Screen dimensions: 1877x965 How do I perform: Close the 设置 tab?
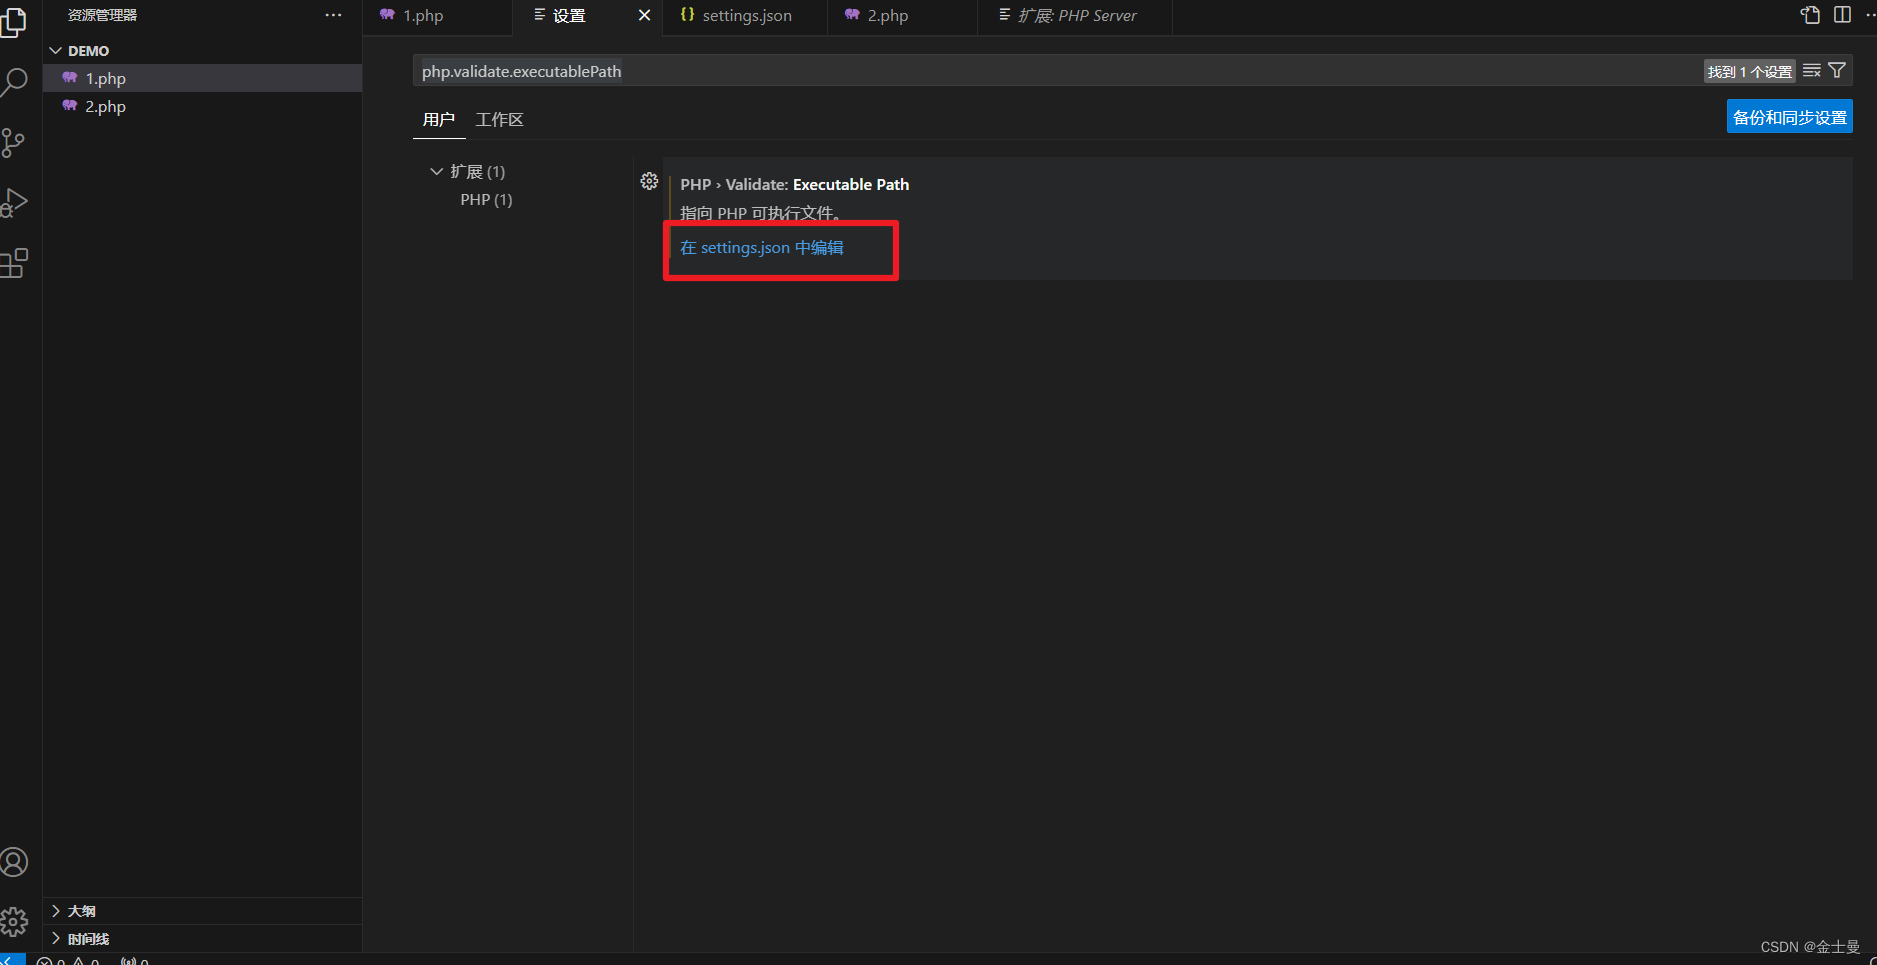[x=644, y=15]
